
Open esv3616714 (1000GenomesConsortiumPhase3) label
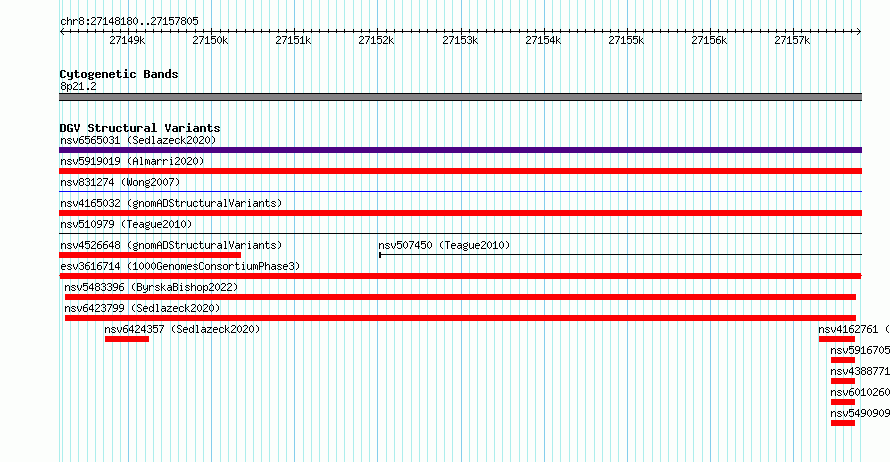point(180,266)
